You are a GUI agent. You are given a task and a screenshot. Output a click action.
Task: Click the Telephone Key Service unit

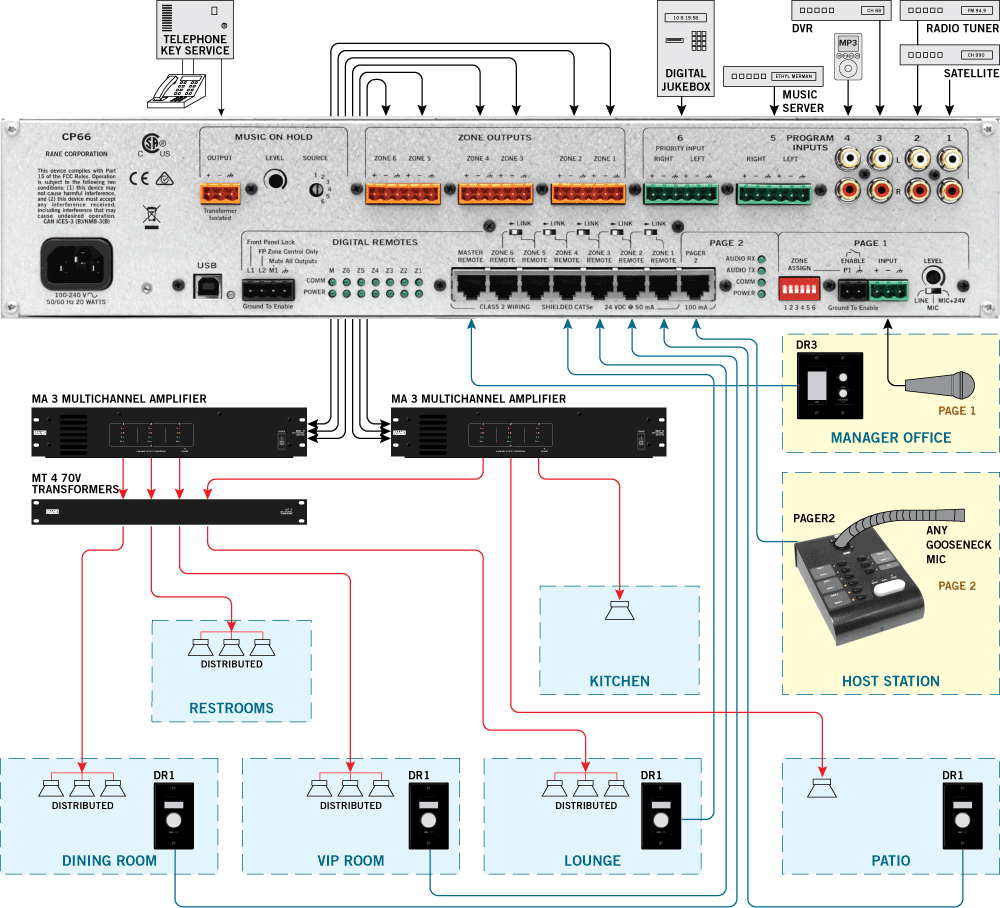[195, 30]
